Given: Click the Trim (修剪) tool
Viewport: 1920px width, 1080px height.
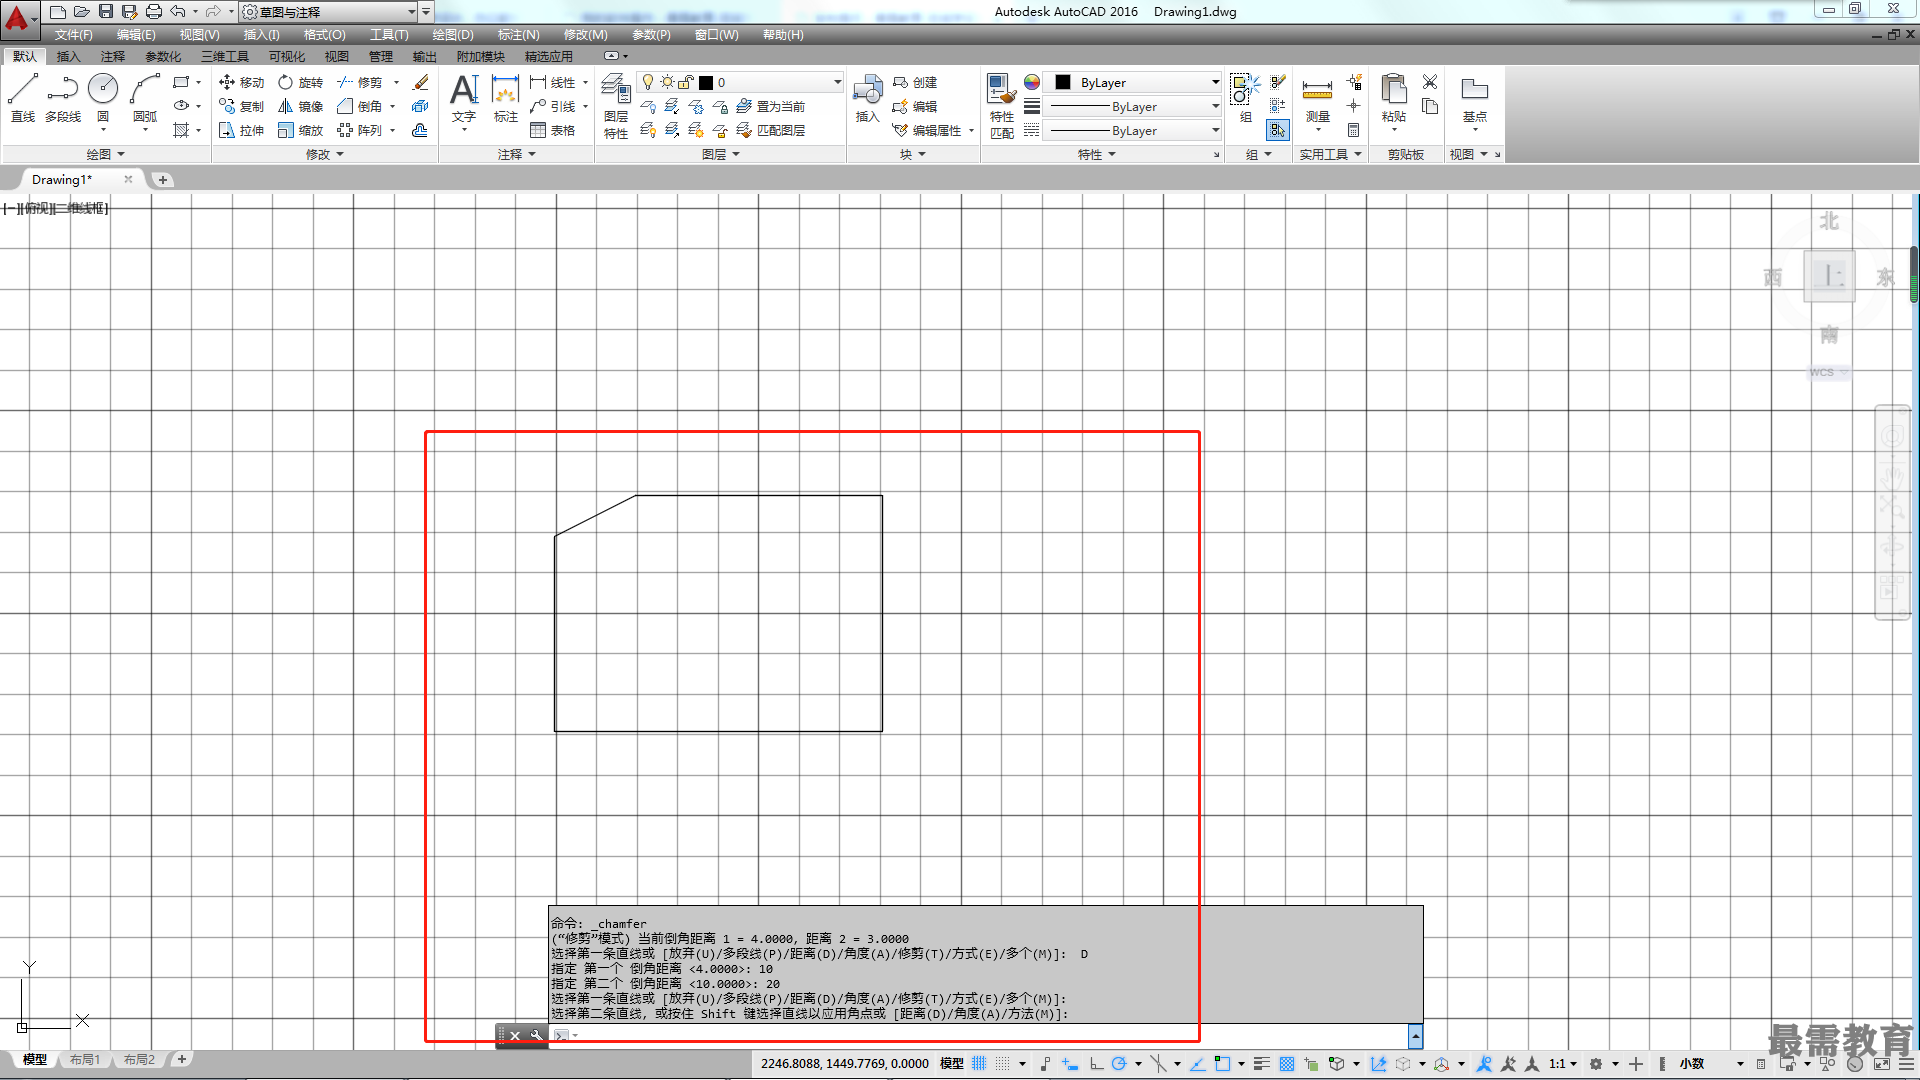Looking at the screenshot, I should [x=359, y=82].
